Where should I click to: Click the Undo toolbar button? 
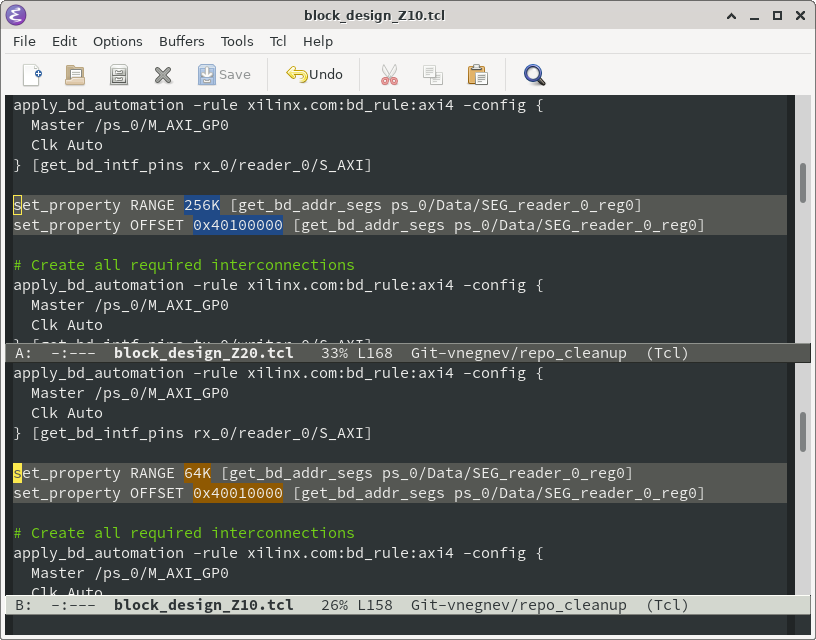[x=314, y=75]
